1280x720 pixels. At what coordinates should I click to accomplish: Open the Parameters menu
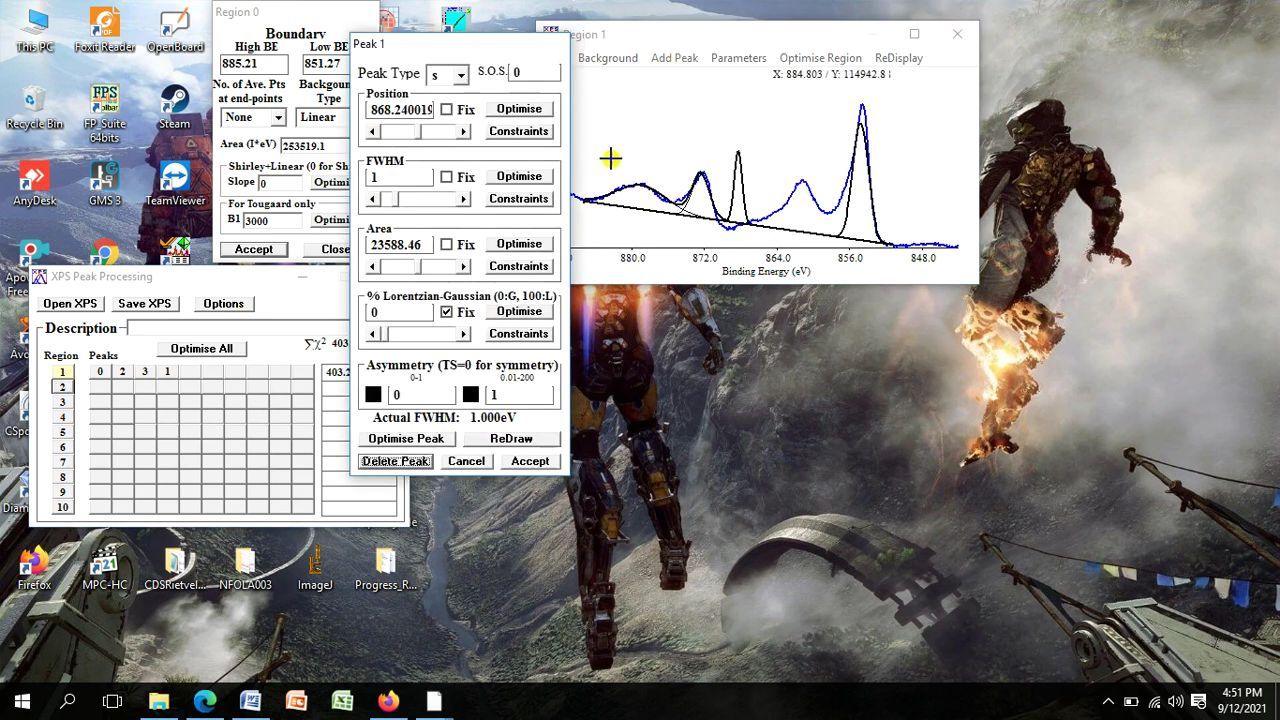click(738, 58)
